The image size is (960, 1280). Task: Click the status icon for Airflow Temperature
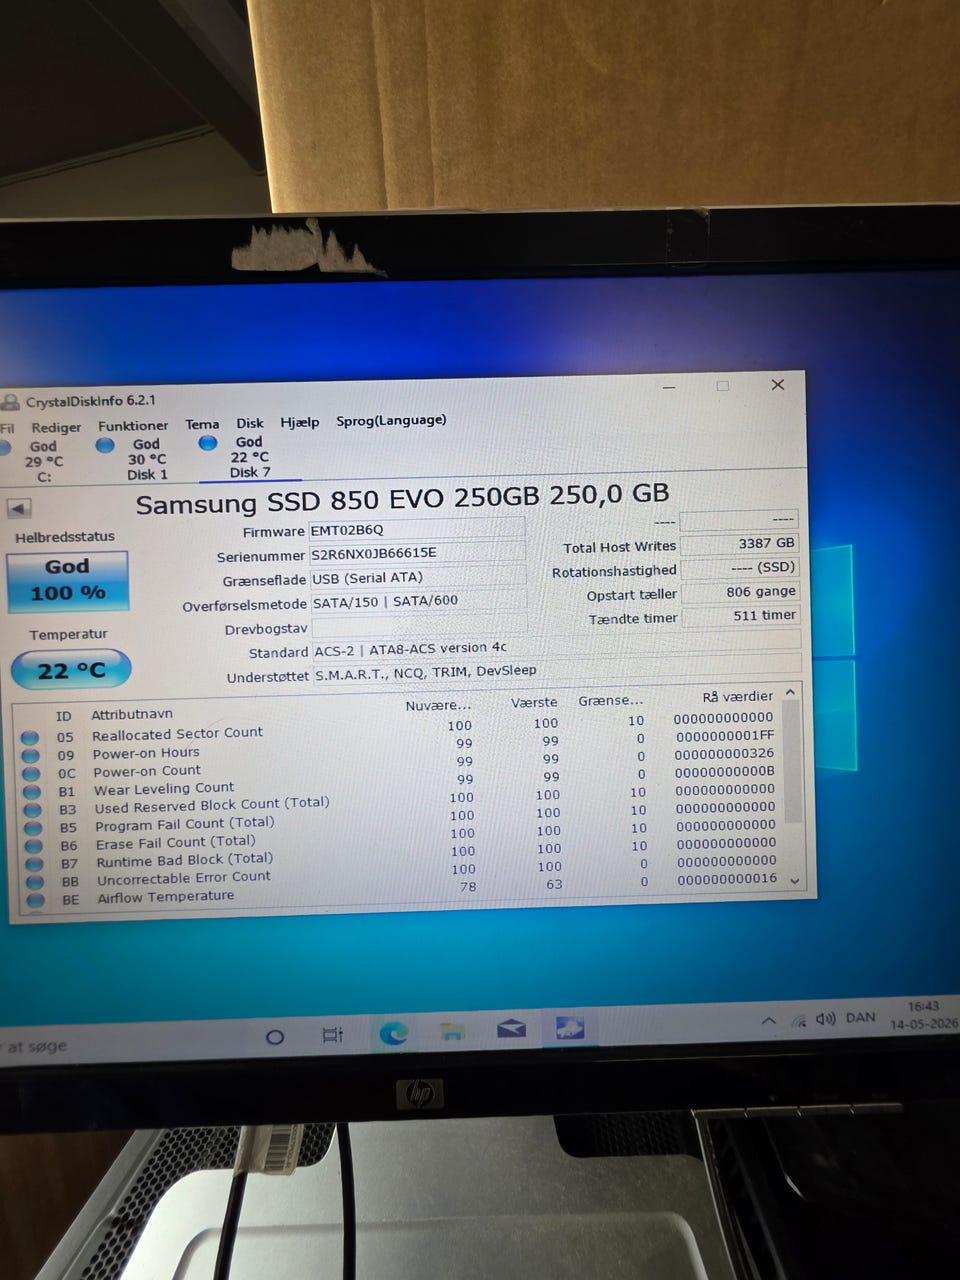(37, 900)
